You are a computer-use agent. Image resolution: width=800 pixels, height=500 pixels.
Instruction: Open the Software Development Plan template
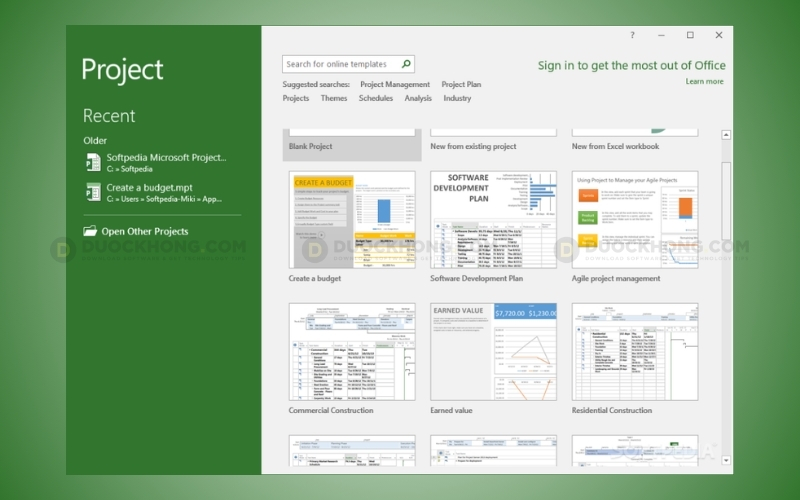493,219
